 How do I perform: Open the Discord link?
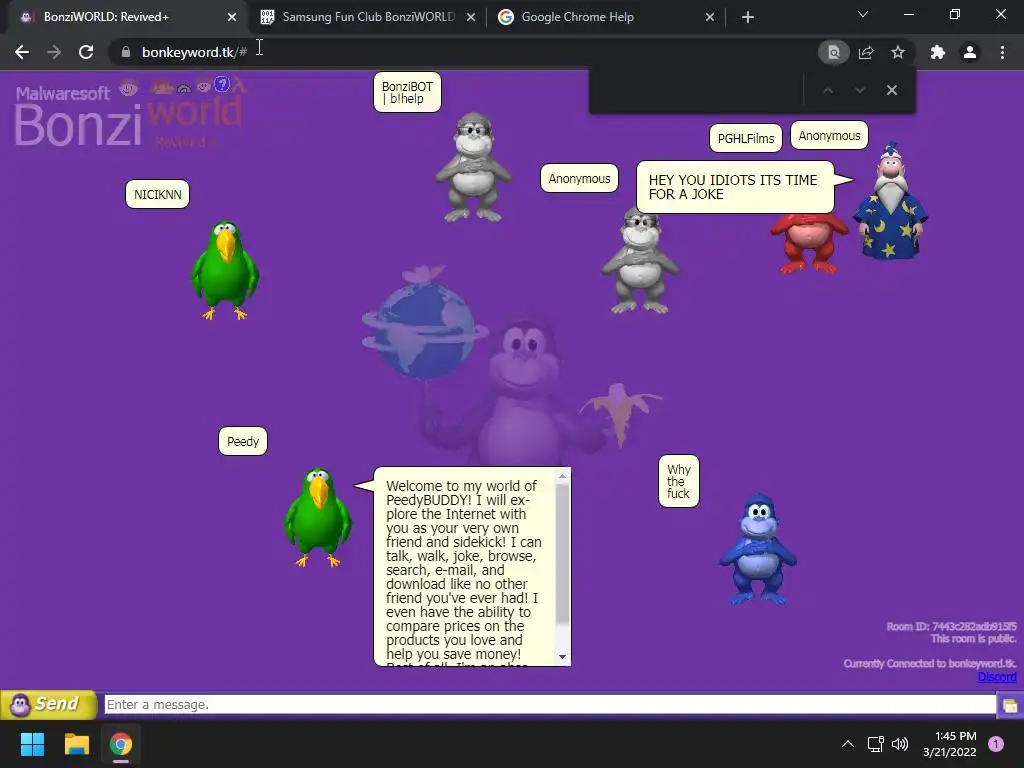[x=997, y=677]
